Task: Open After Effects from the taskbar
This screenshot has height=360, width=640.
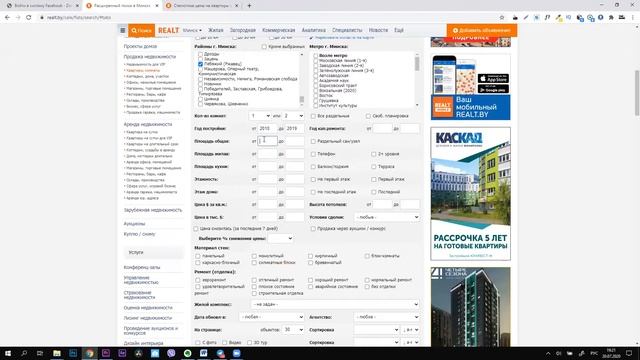Action: [122, 353]
